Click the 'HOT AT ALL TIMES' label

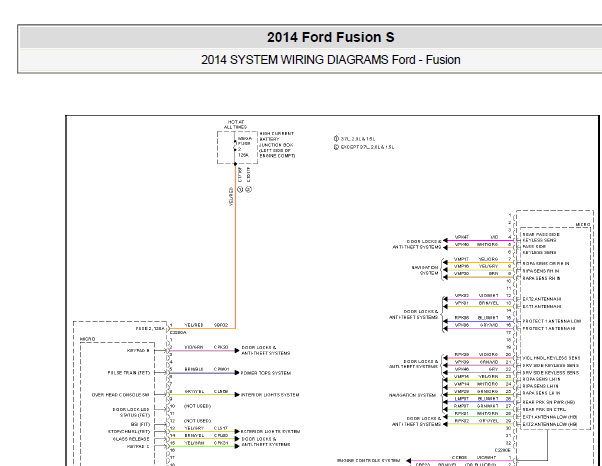click(235, 124)
